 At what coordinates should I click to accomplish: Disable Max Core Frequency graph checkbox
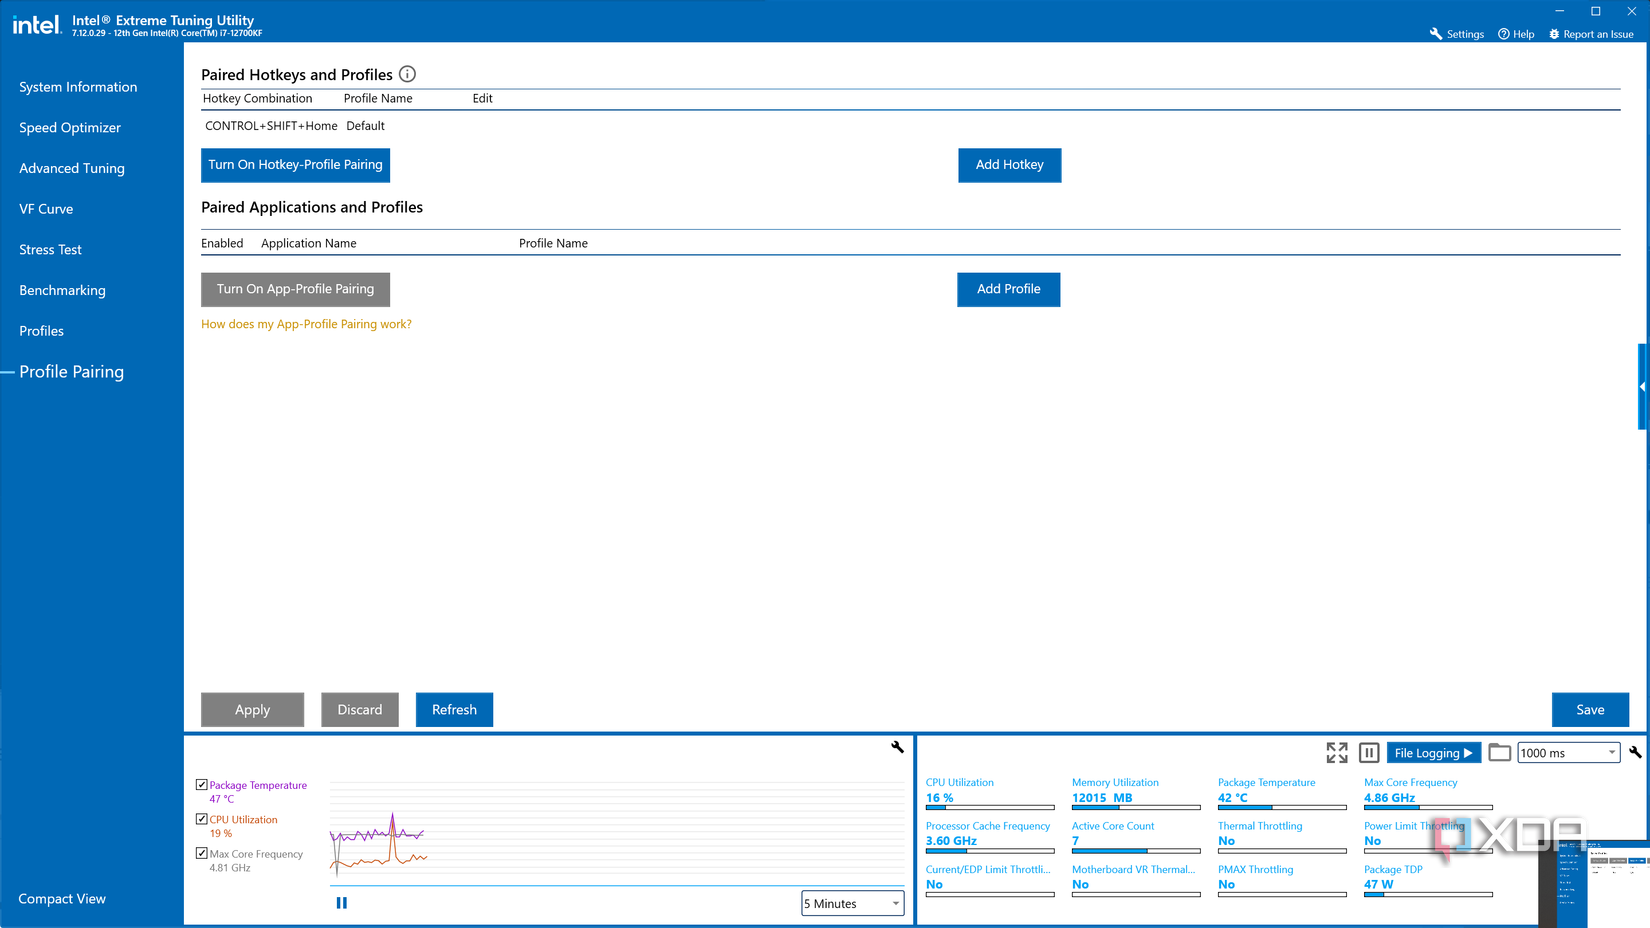(202, 854)
